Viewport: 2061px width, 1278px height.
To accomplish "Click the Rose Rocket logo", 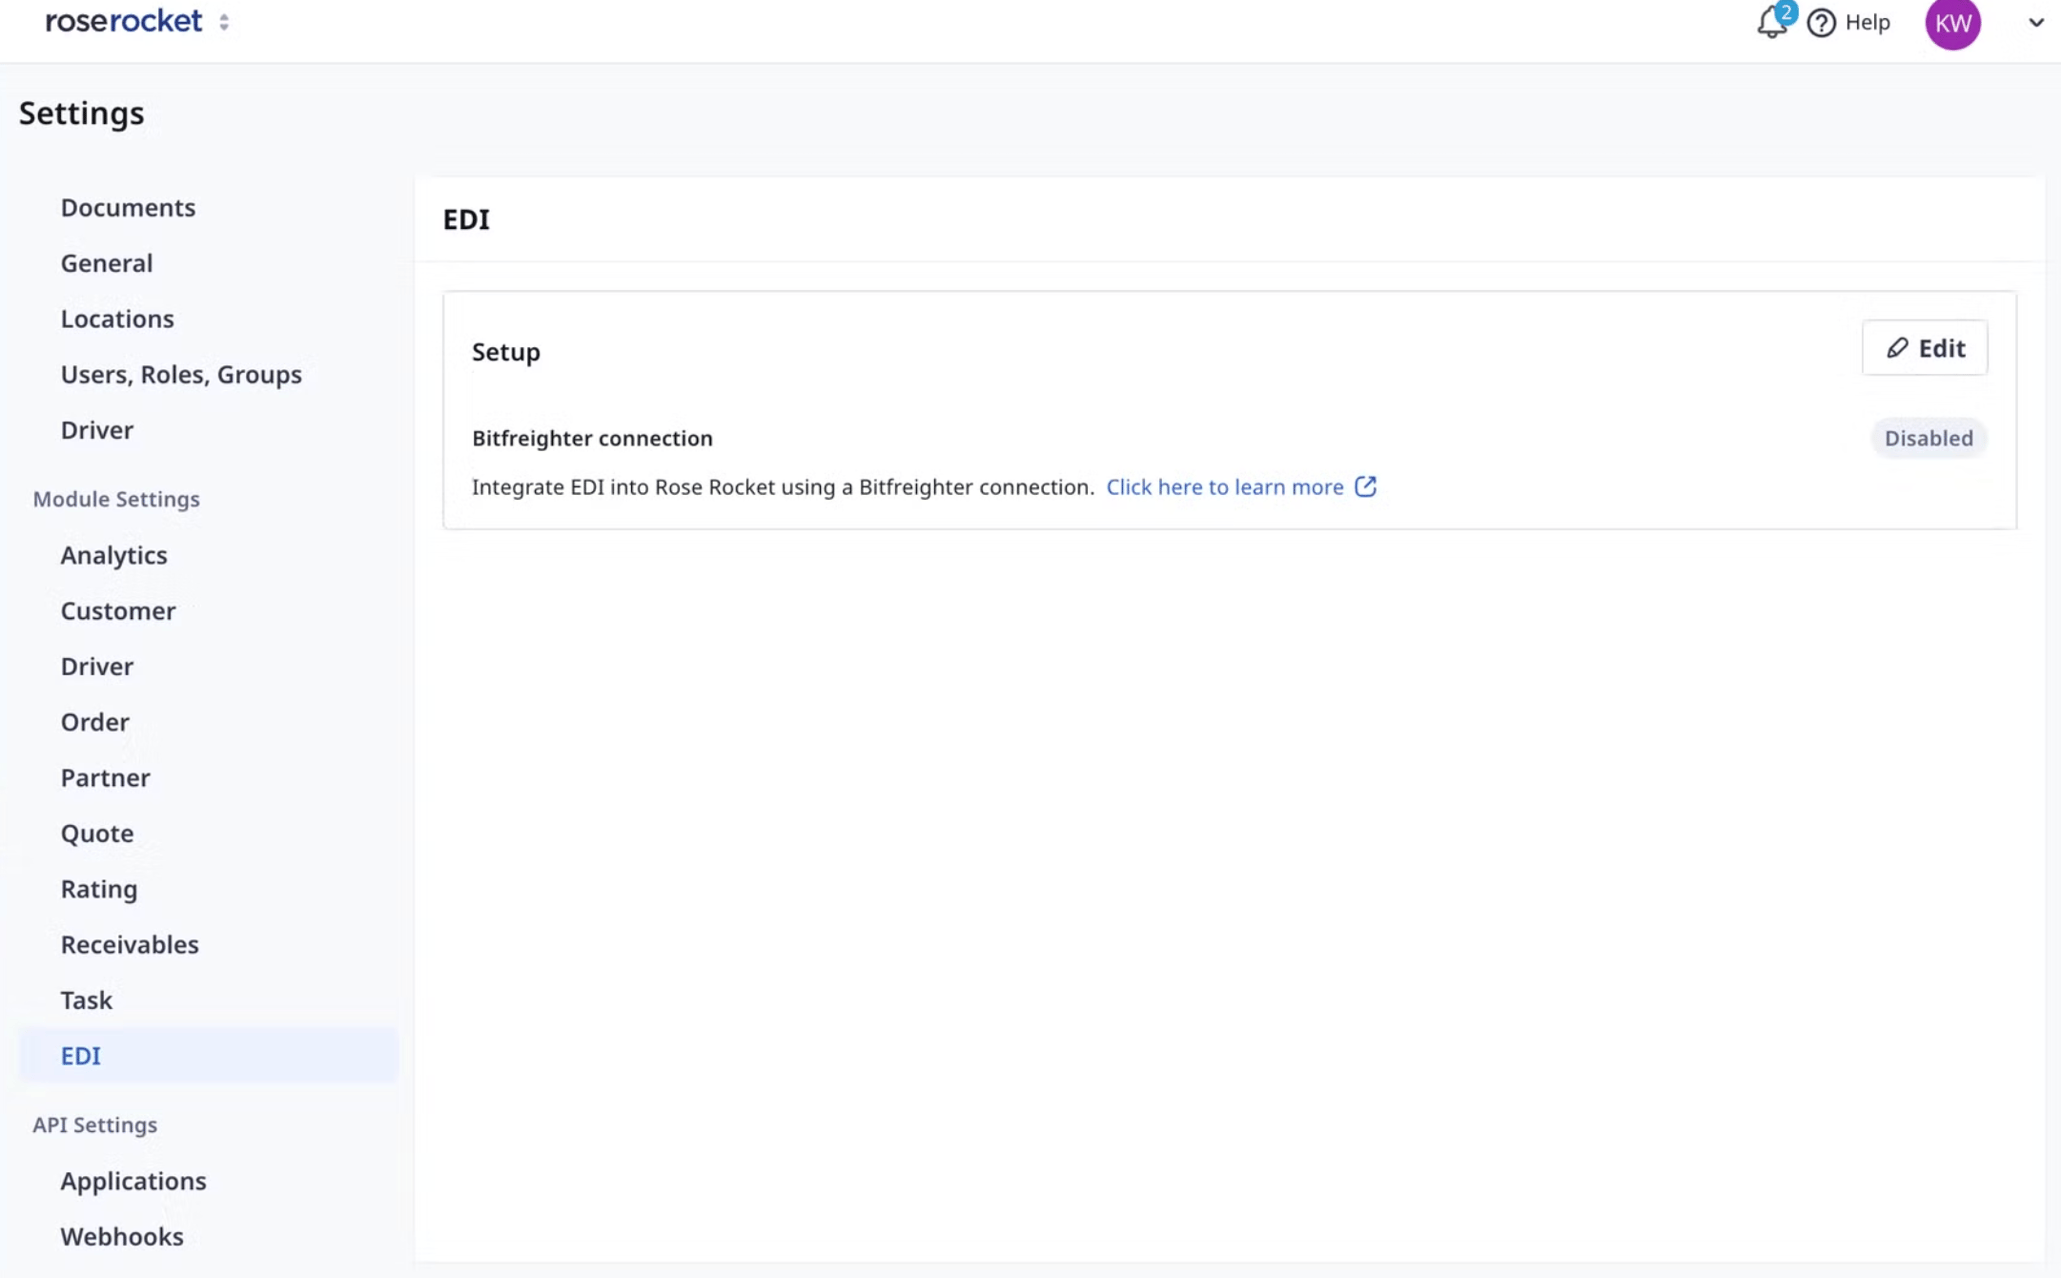I will pos(123,20).
